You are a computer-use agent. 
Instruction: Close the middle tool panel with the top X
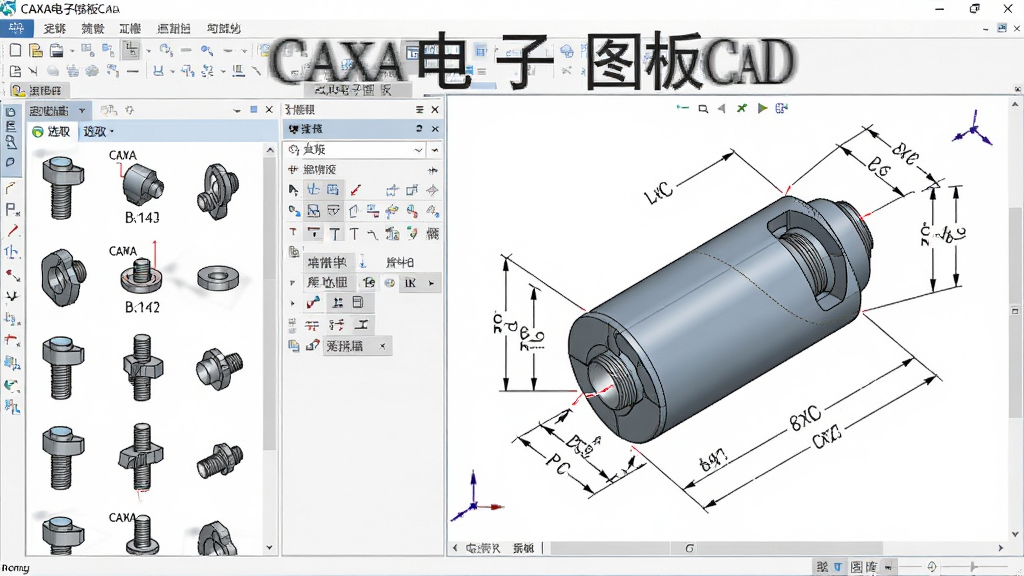(x=435, y=110)
